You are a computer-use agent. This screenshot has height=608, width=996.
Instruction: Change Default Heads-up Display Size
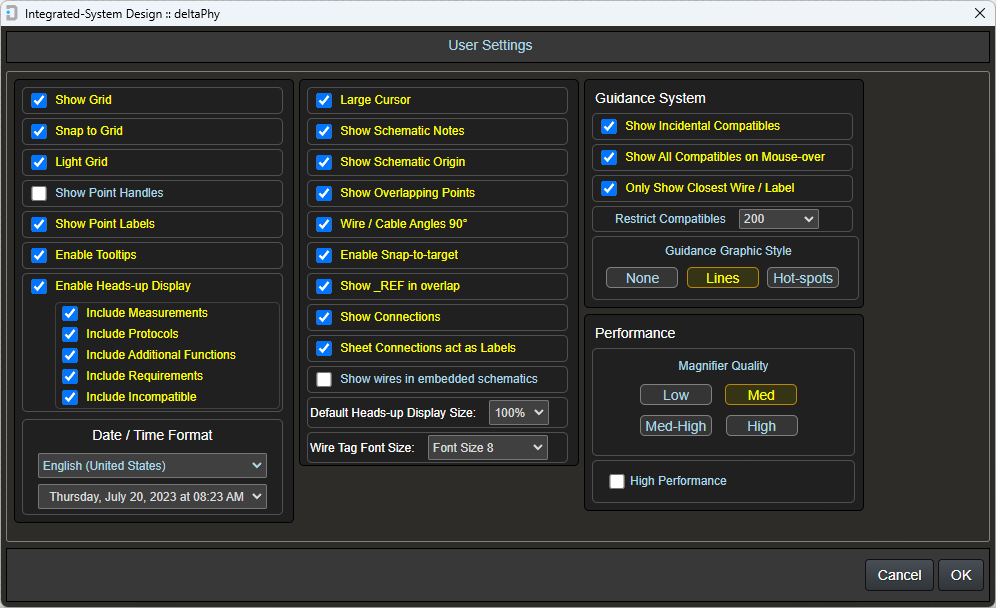click(x=518, y=412)
